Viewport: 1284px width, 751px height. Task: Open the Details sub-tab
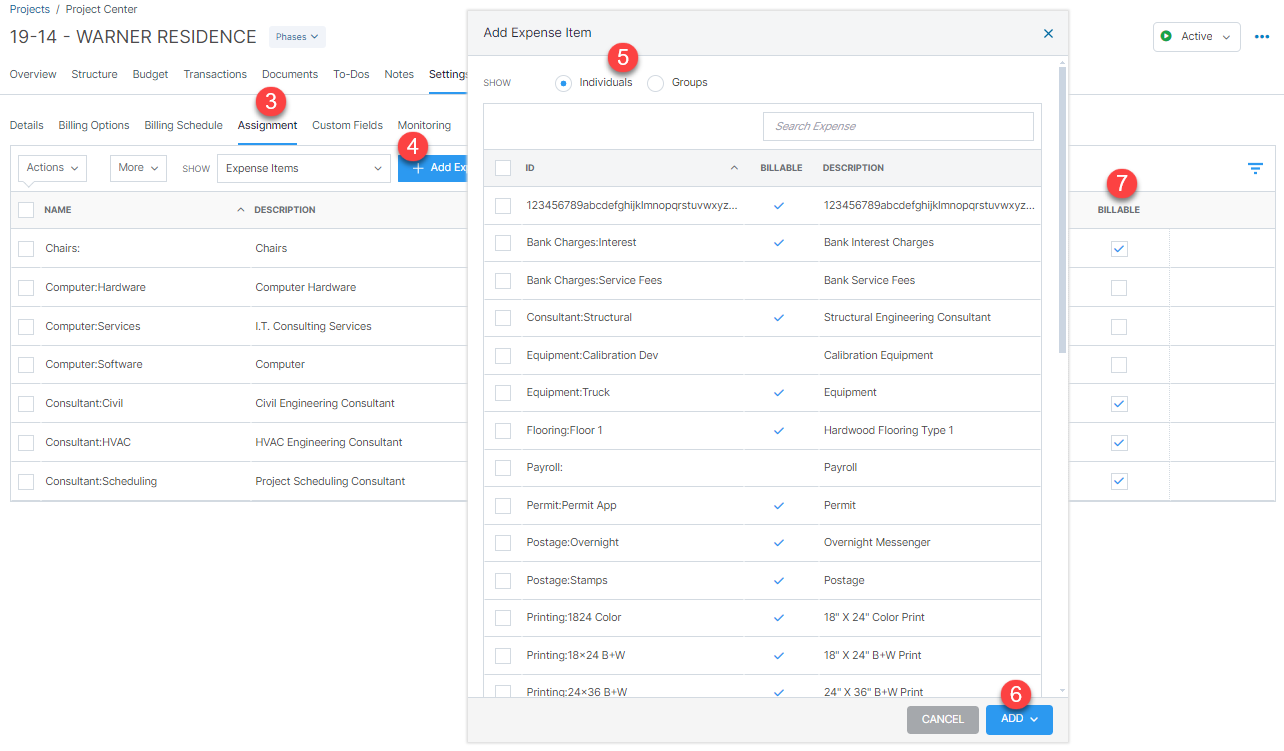(x=26, y=126)
